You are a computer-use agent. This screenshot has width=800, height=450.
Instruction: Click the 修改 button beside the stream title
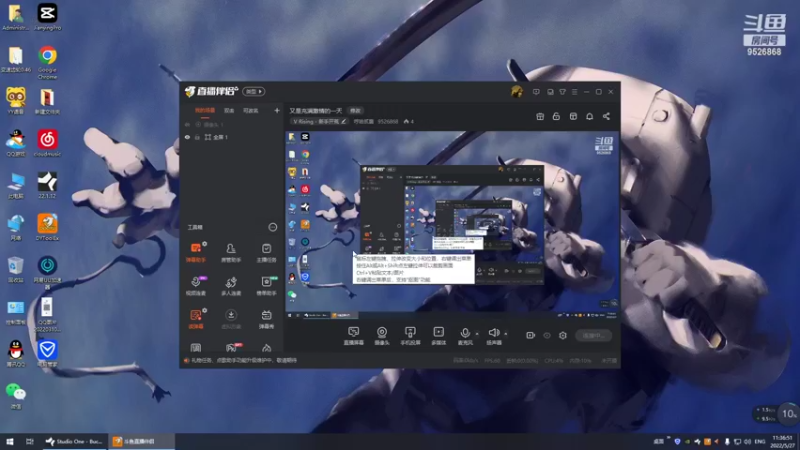(355, 111)
